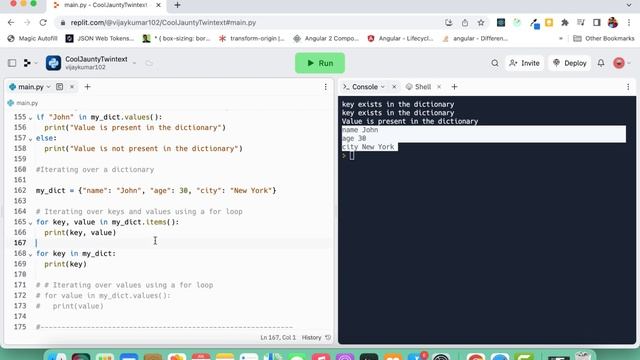Open JSON Web Tokens bookmark

point(100,38)
